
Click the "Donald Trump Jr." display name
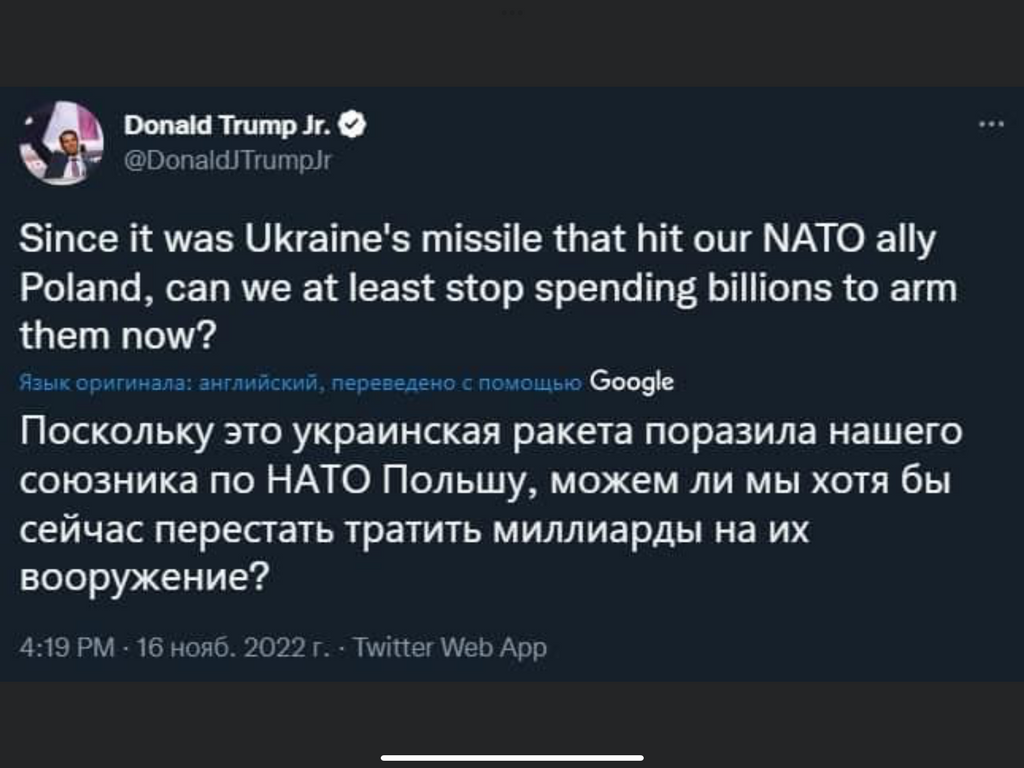(x=228, y=124)
